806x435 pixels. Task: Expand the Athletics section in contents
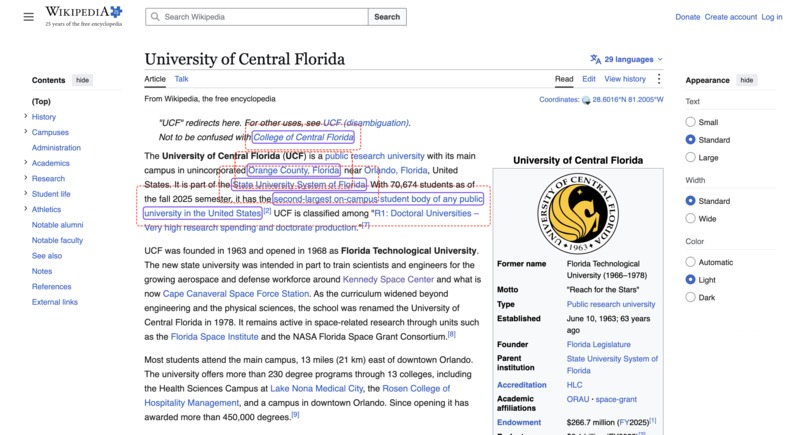[x=26, y=209]
